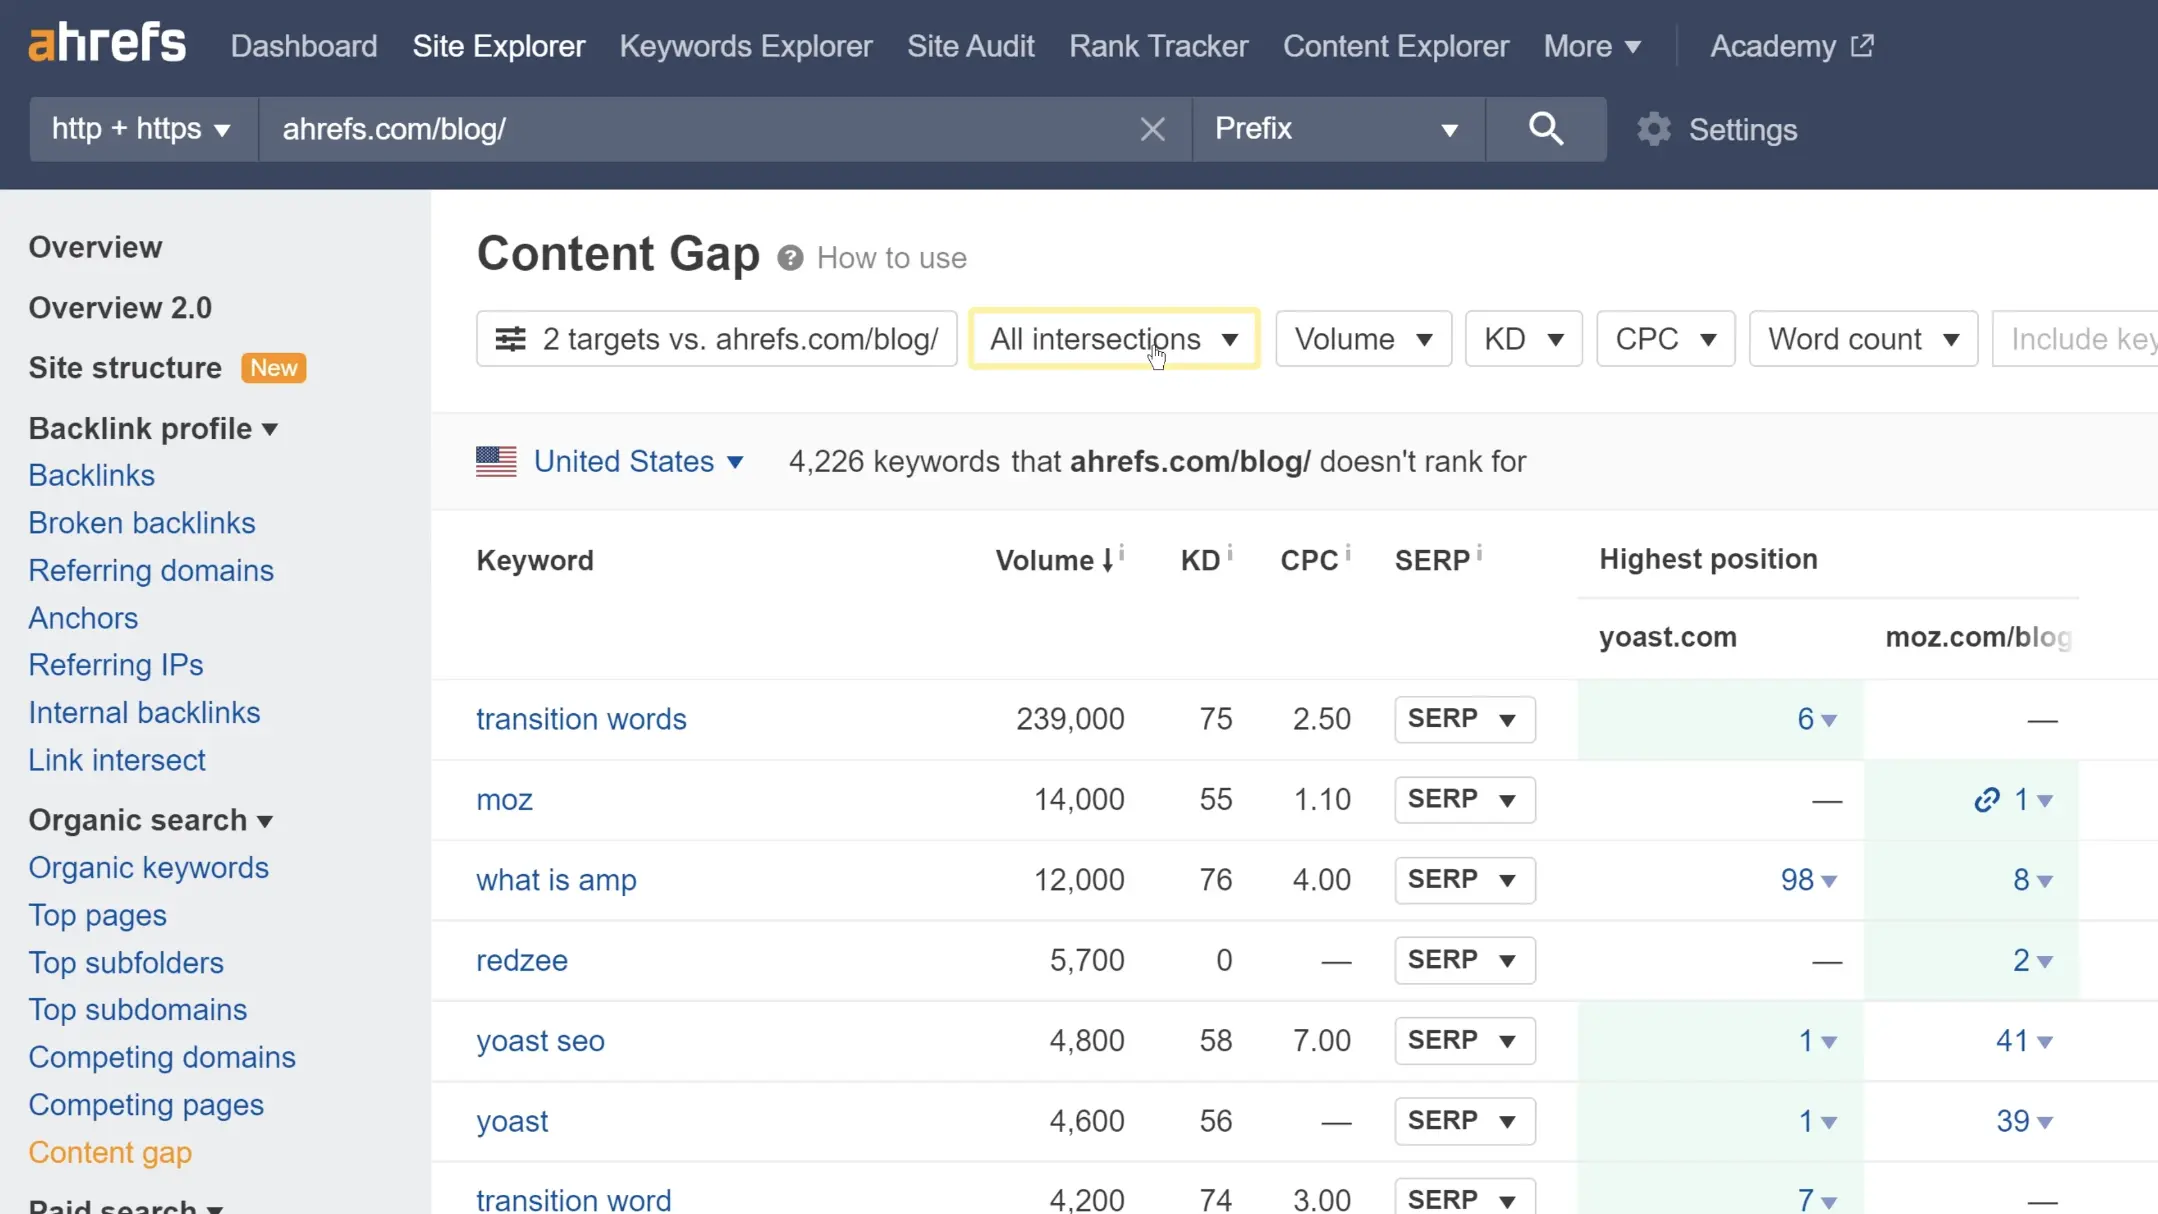2158x1214 pixels.
Task: Collapse the Organic search section
Action: point(151,820)
